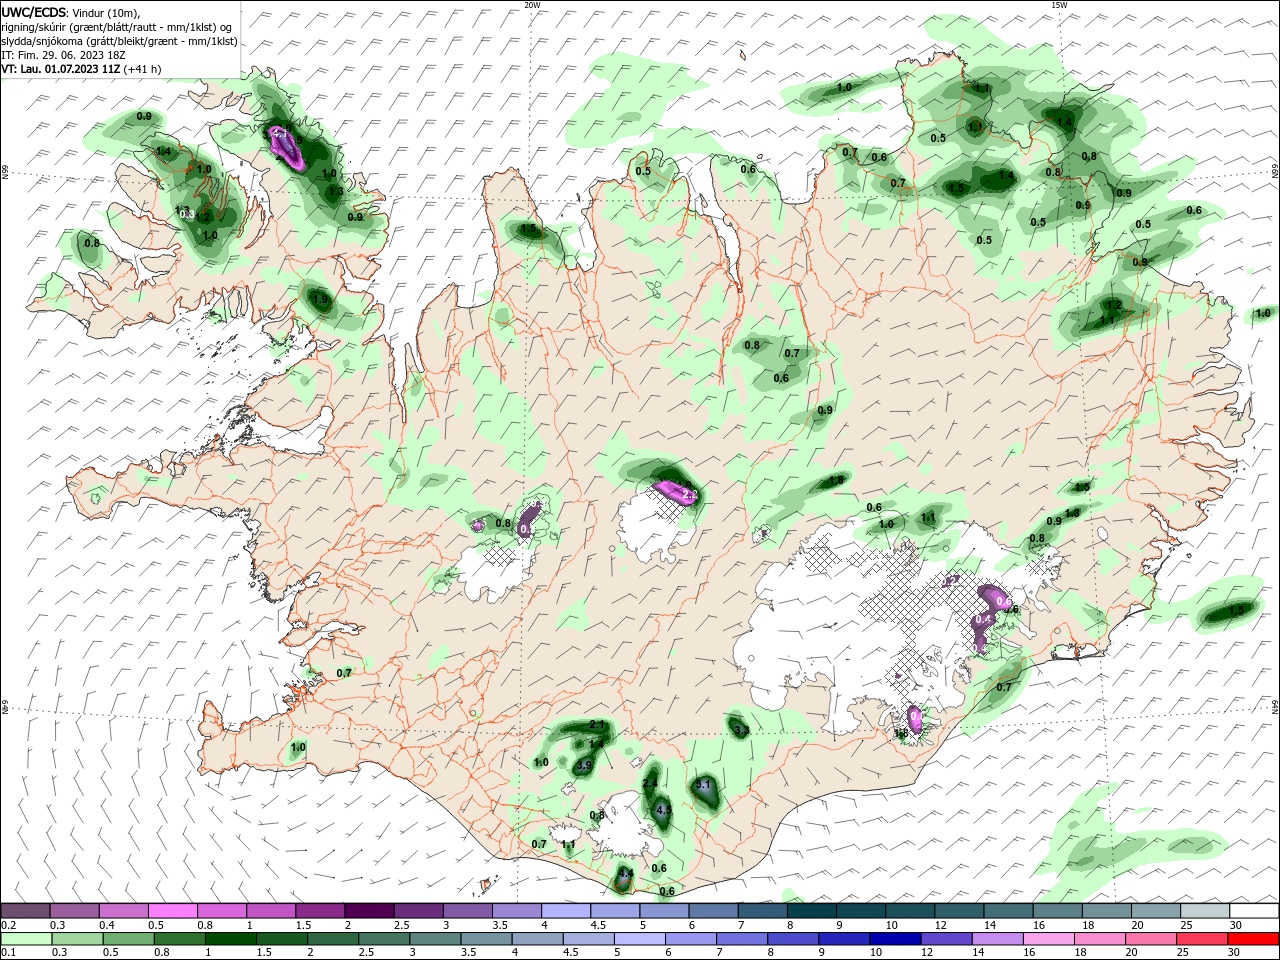Select the bright pink 0.5 snow legend swatch
This screenshot has width=1280, height=960.
[x=172, y=910]
